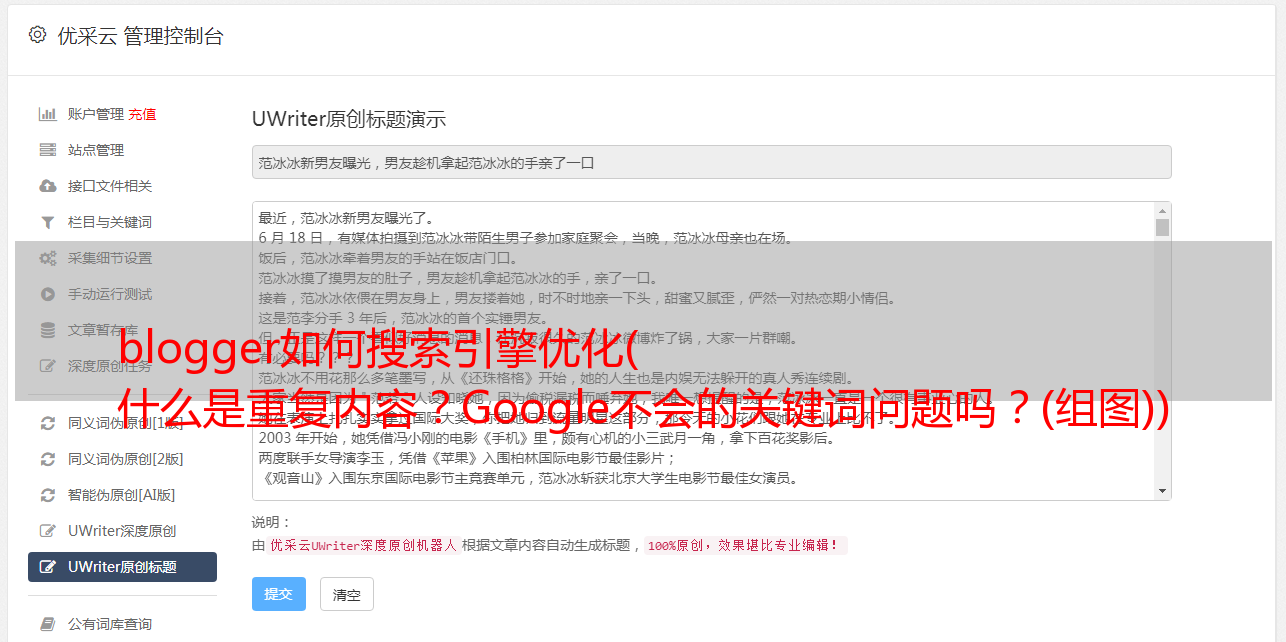Viewport: 1286px width, 642px height.
Task: Clear the form with 清空 button
Action: (x=346, y=594)
